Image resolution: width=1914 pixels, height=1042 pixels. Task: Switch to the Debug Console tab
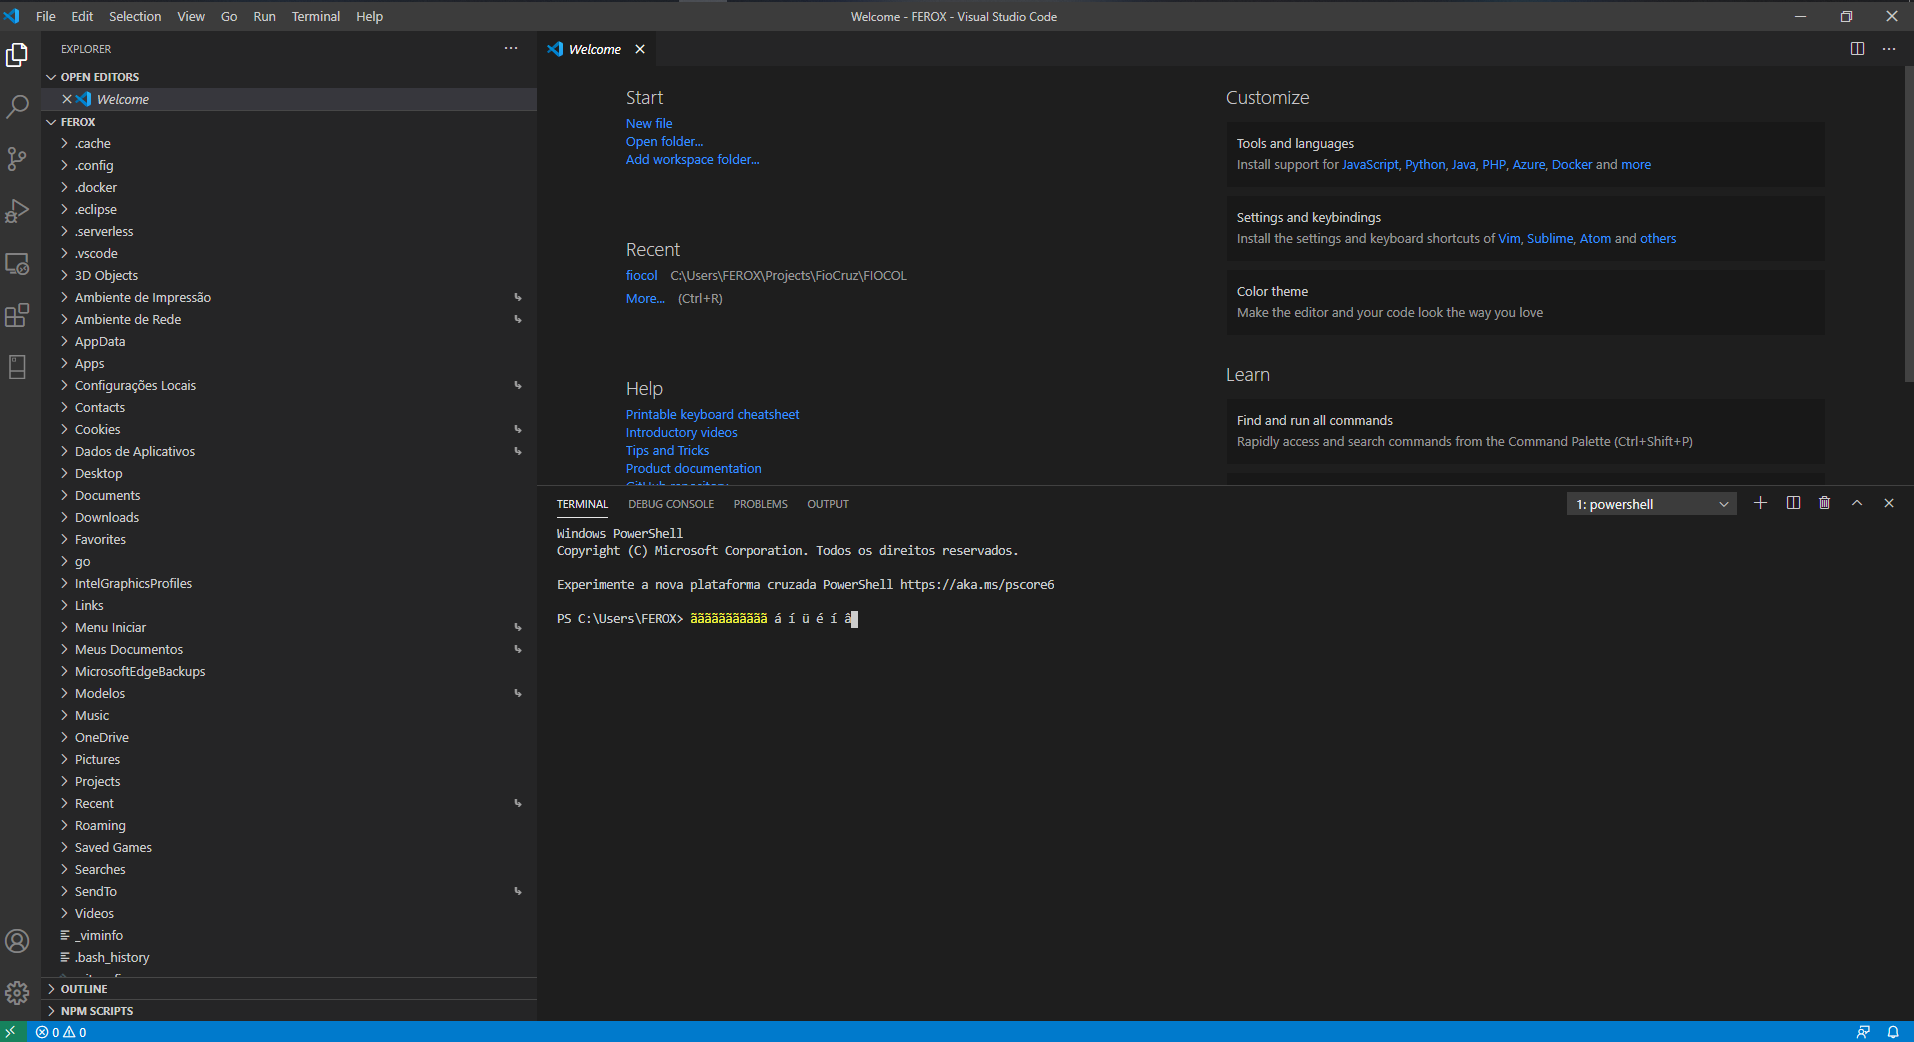point(671,504)
